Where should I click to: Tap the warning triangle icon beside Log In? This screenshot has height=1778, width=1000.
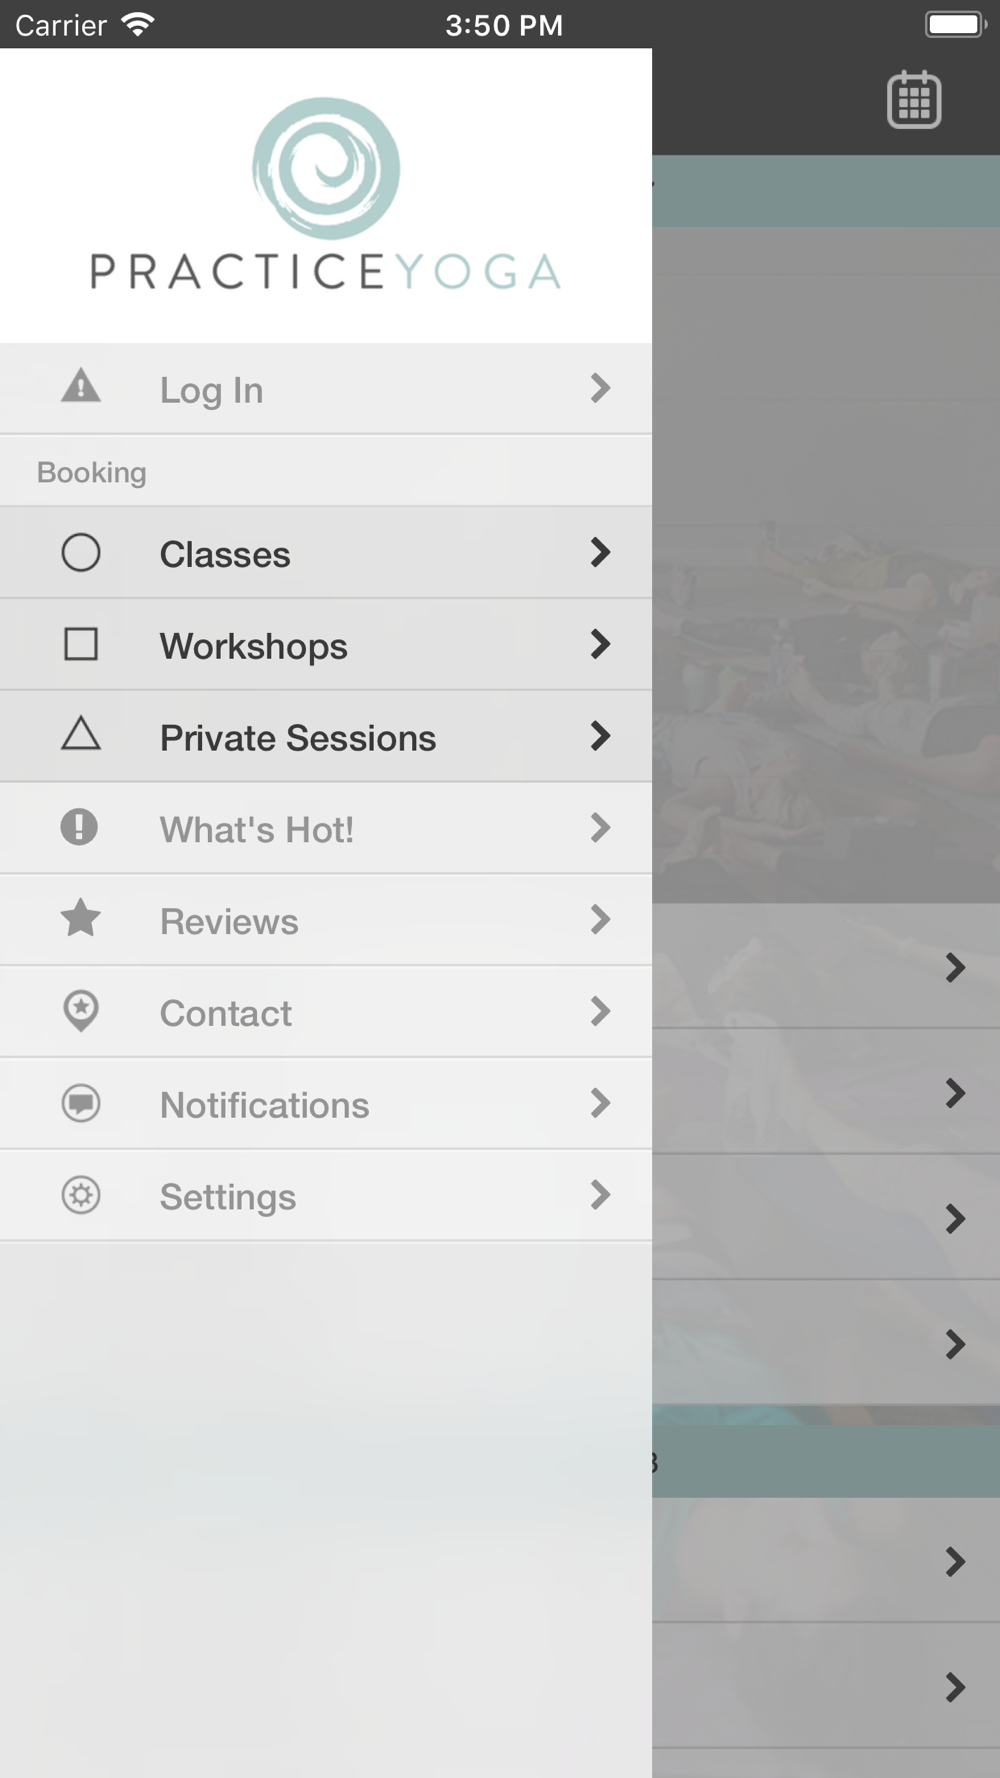81,387
